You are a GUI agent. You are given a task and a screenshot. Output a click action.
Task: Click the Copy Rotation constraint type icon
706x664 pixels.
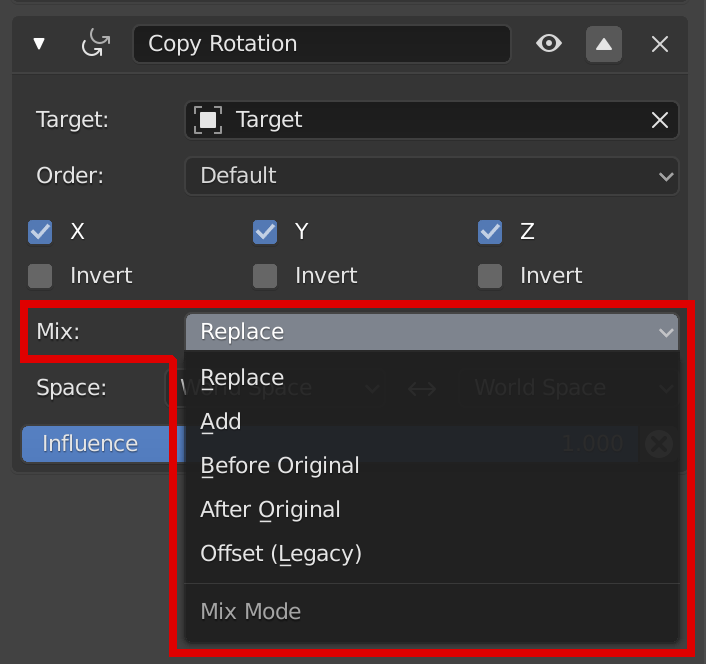click(x=95, y=43)
